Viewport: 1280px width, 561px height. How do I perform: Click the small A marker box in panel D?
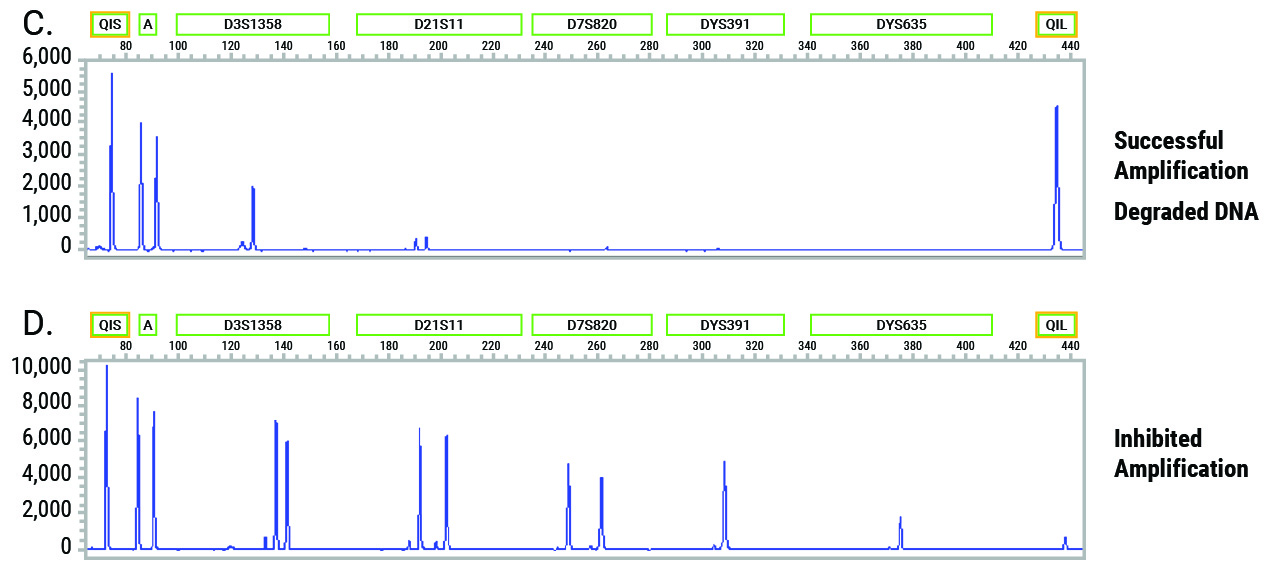(x=148, y=325)
